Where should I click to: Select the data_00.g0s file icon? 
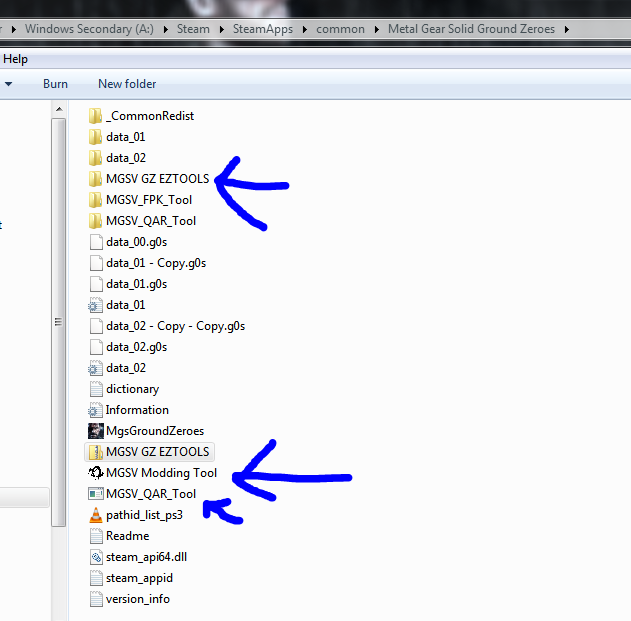pos(96,242)
